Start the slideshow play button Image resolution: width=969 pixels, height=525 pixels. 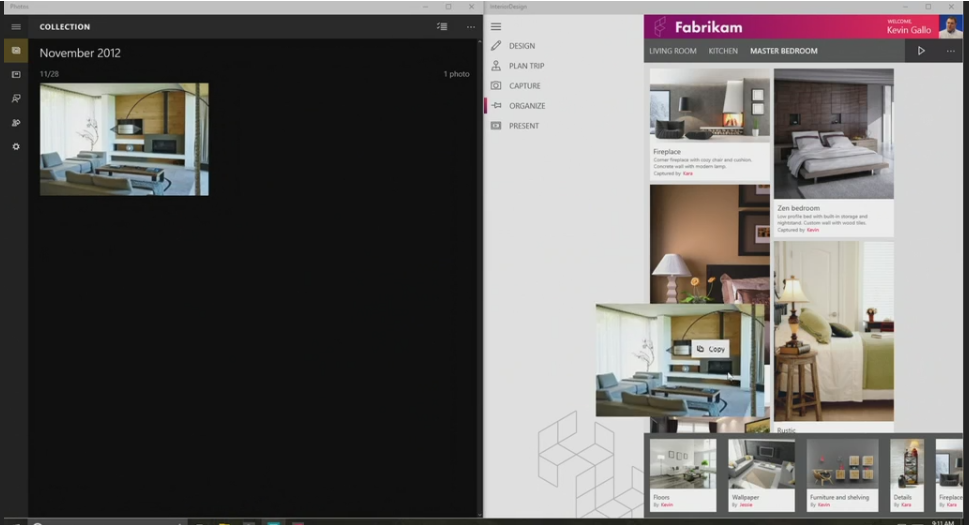click(x=921, y=51)
